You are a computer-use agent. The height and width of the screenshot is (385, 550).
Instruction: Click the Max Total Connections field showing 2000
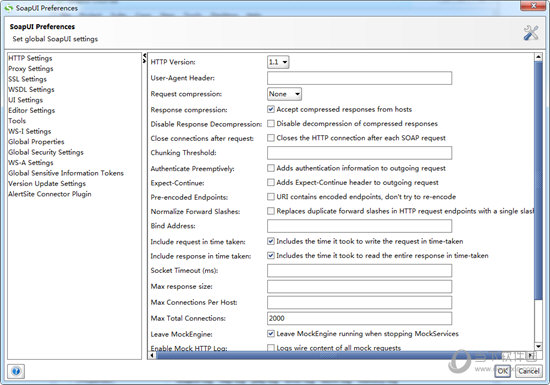[x=360, y=318]
